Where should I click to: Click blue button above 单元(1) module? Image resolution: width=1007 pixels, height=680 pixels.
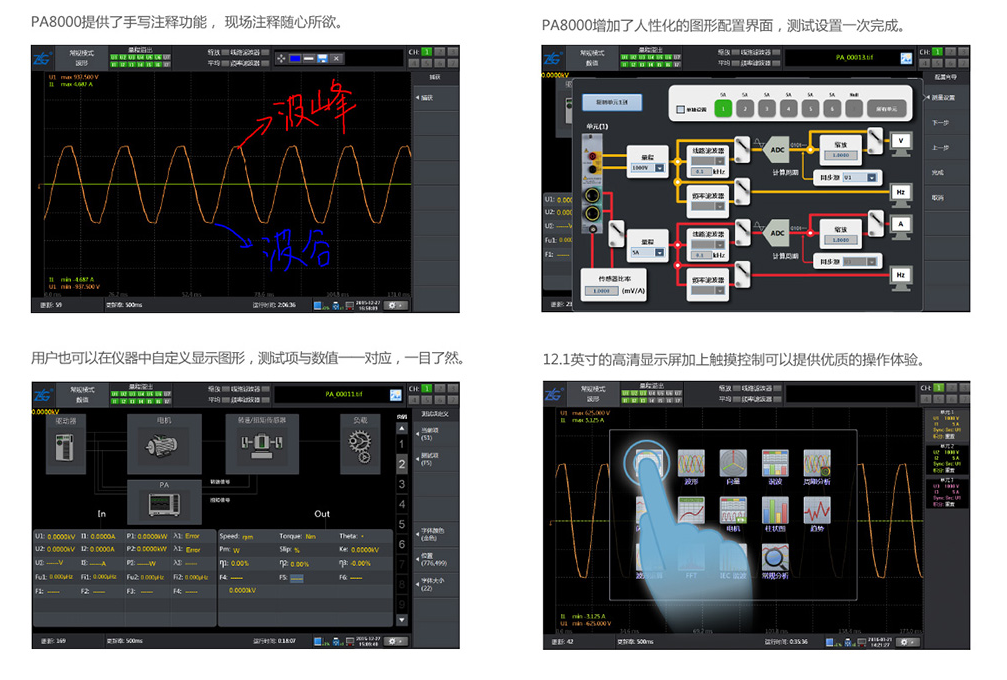coord(612,102)
